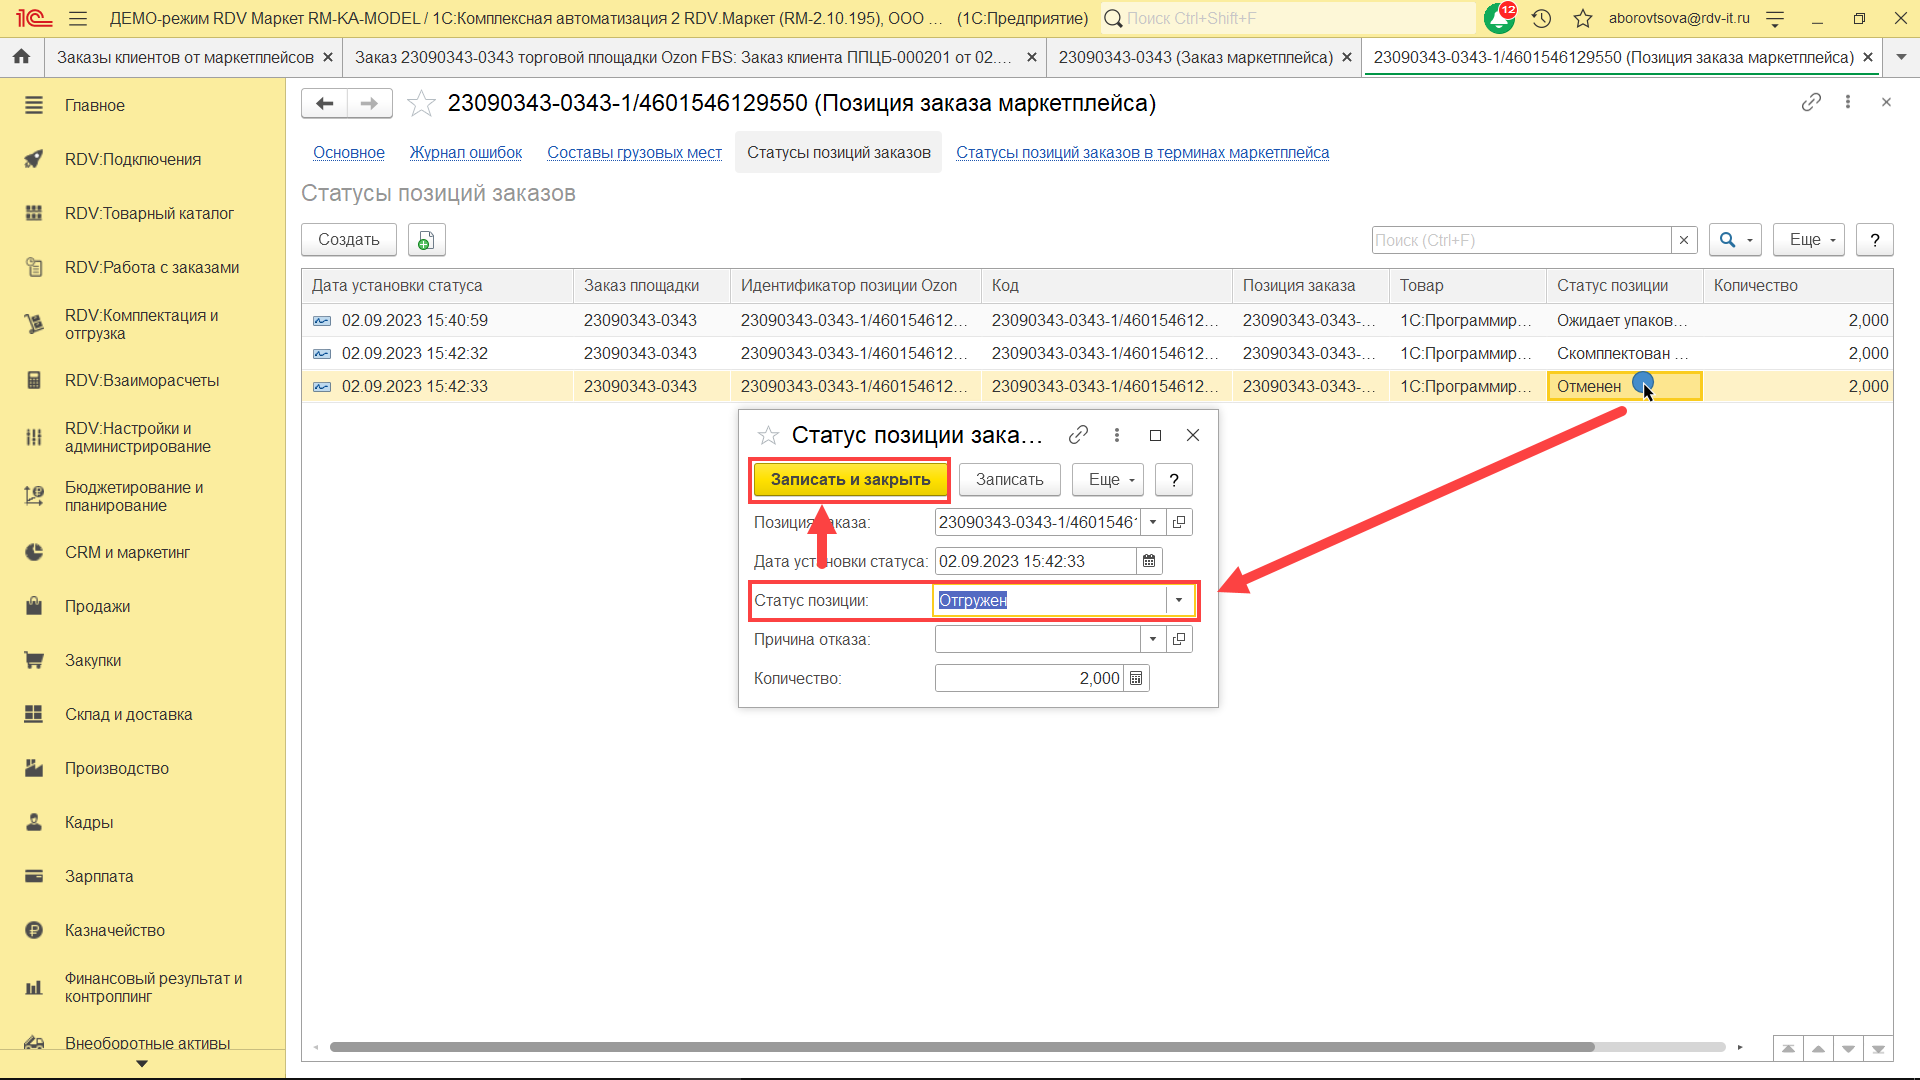Click the favorites star in top bar

(1583, 18)
